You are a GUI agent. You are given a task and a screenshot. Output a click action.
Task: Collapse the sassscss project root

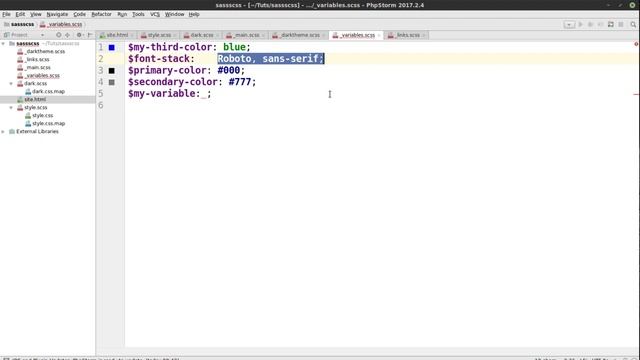pyautogui.click(x=4, y=43)
